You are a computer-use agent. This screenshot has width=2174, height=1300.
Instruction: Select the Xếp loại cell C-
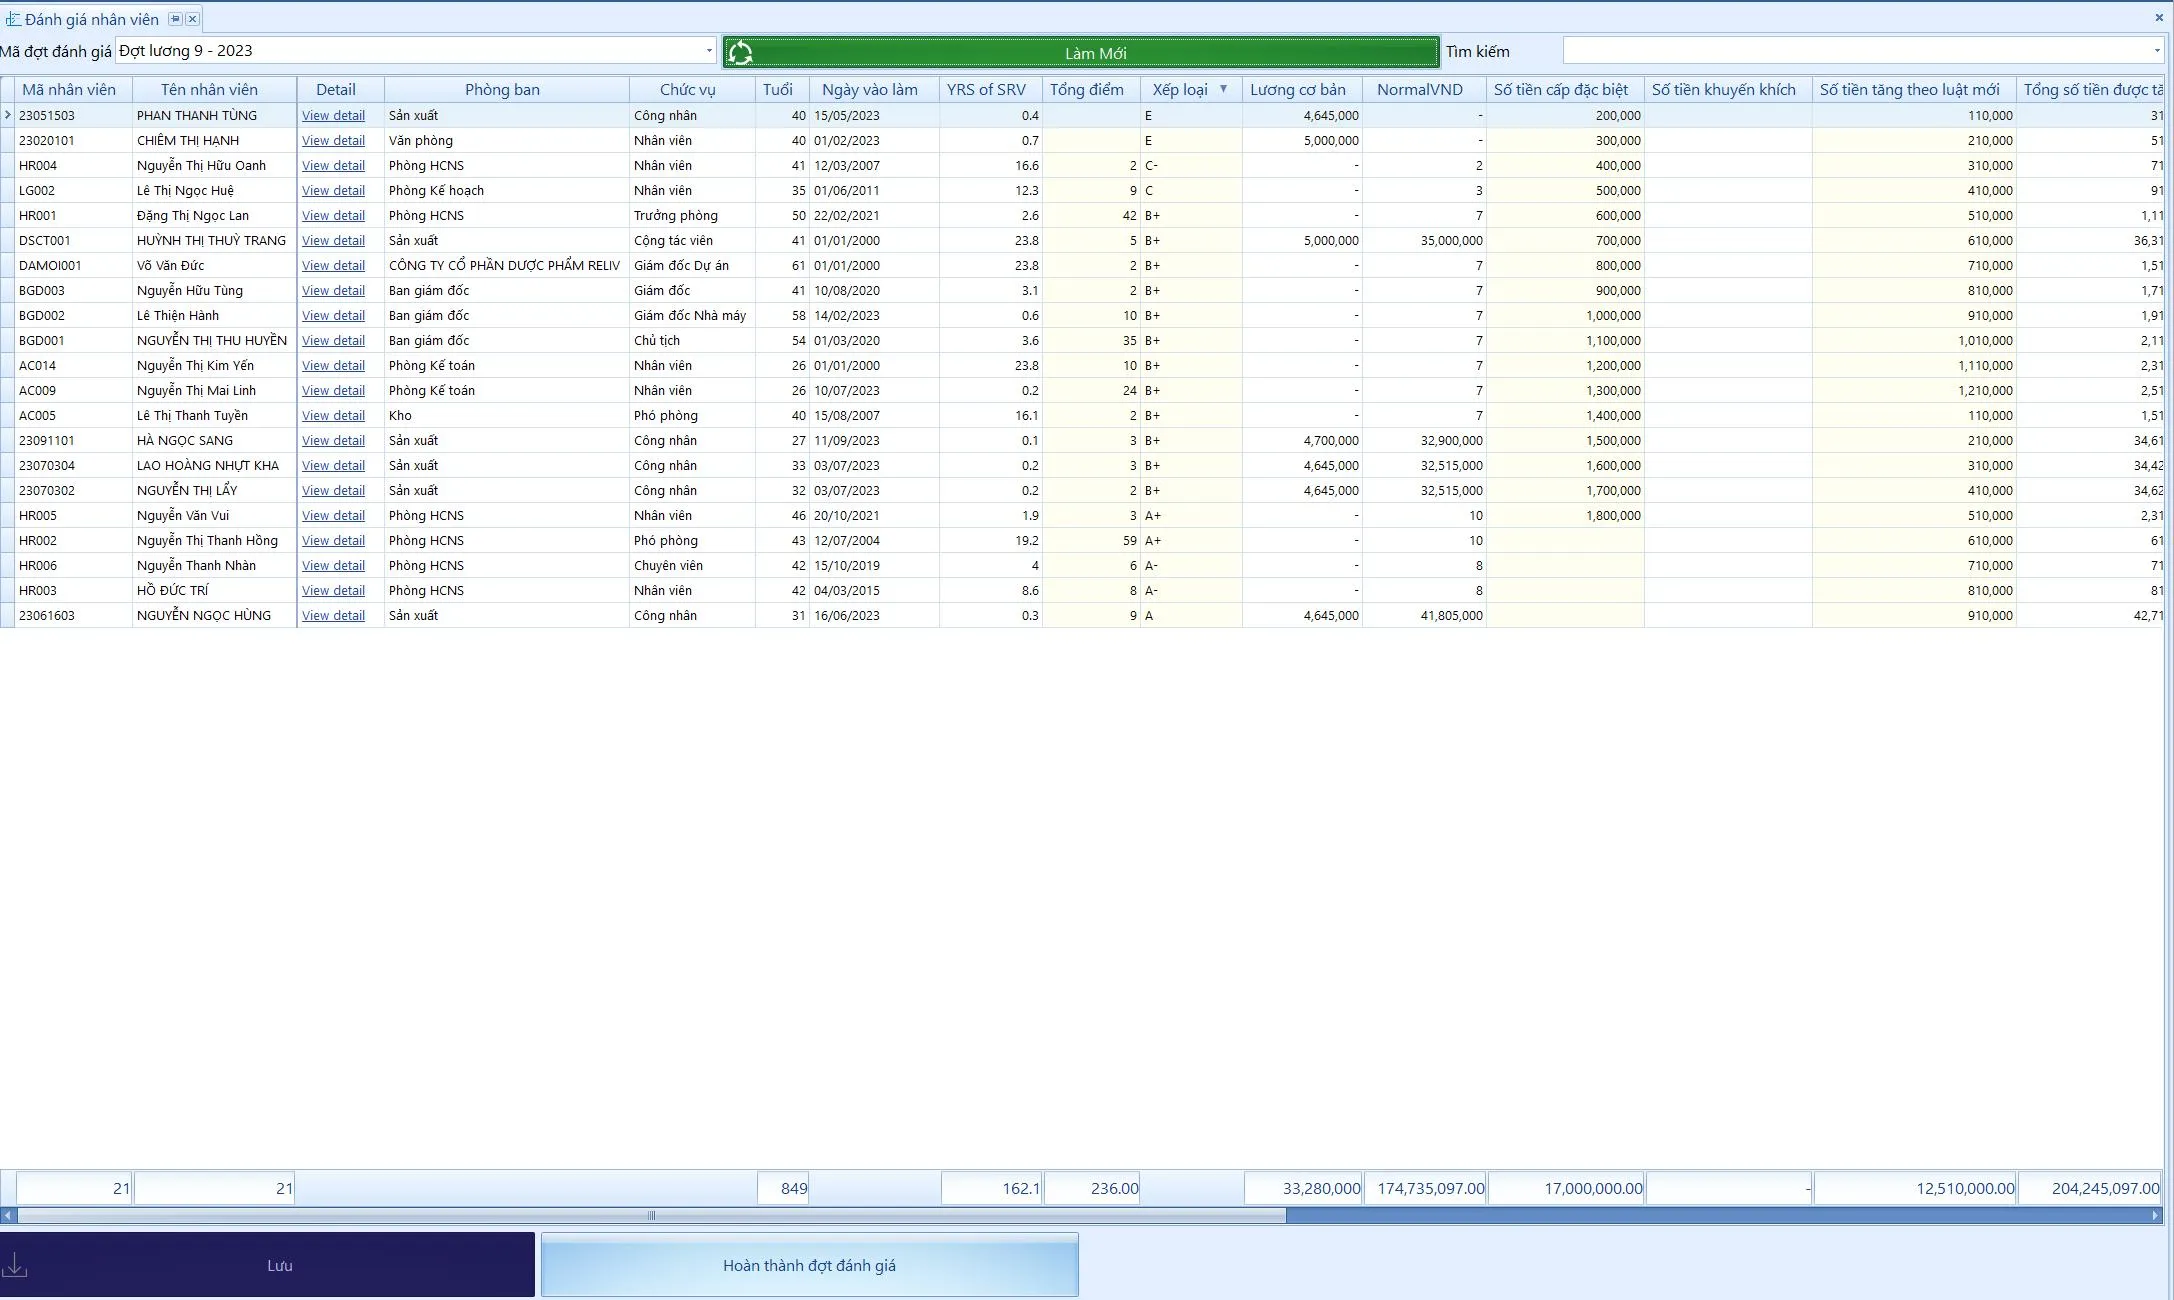coord(1191,166)
